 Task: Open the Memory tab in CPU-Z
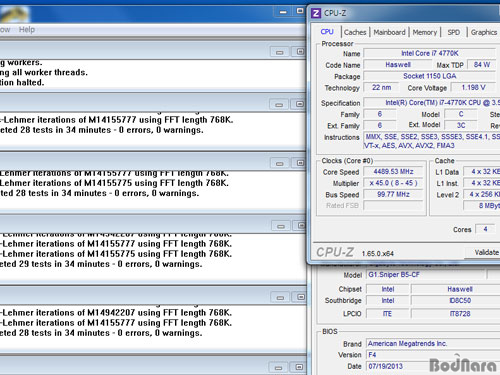click(425, 32)
